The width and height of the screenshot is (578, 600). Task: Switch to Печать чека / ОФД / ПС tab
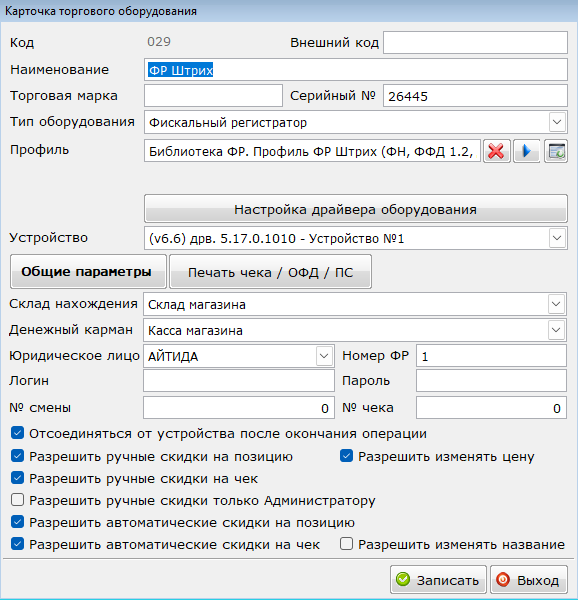(270, 272)
